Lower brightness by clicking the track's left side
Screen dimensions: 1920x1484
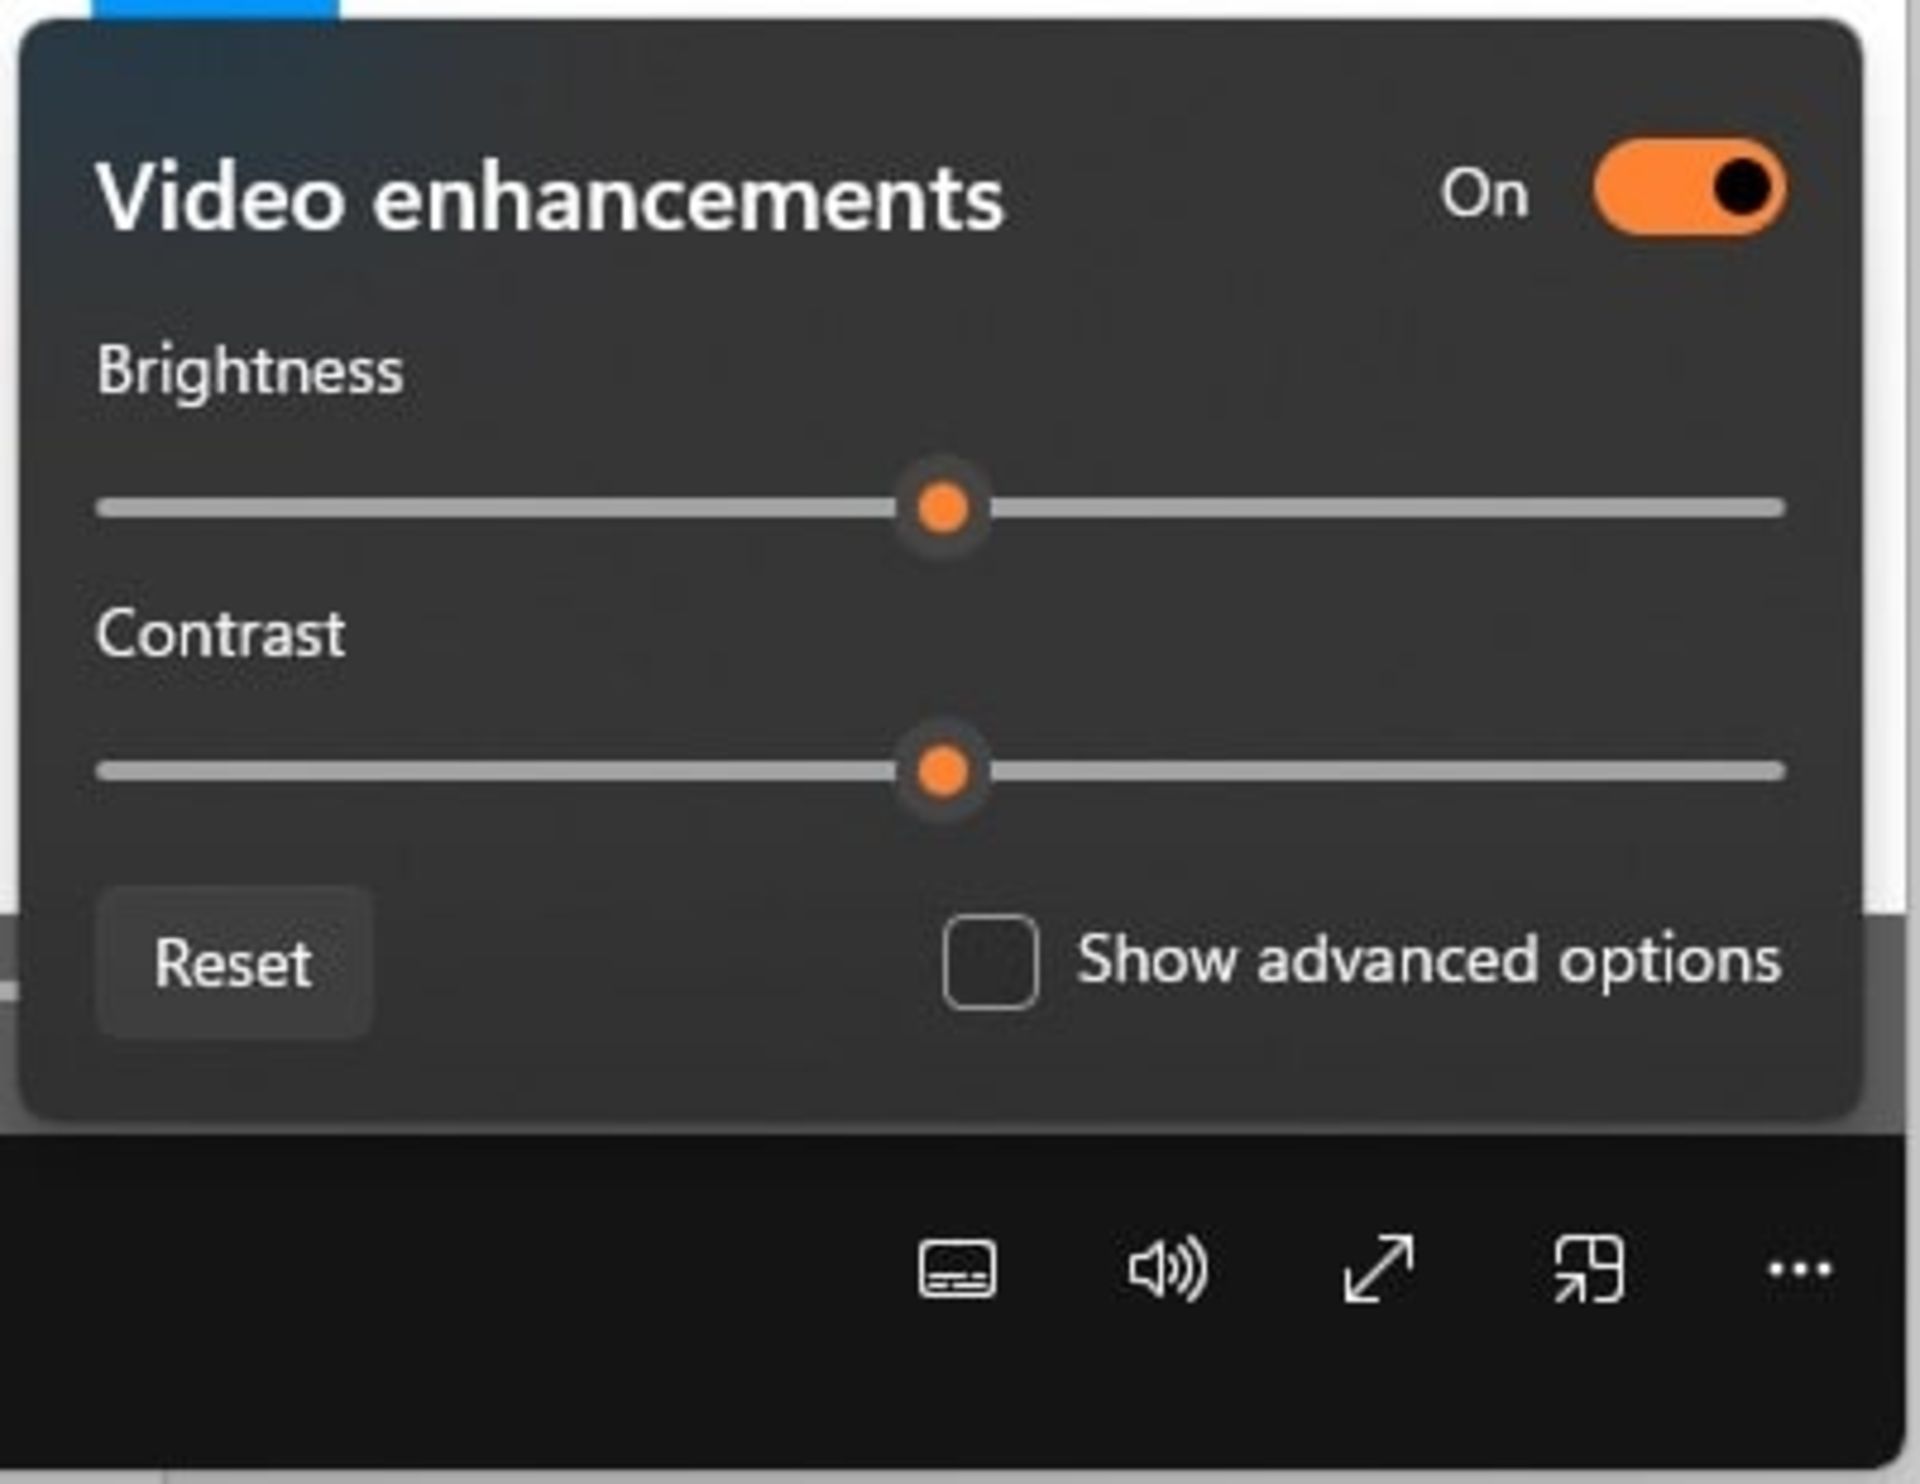(400, 508)
